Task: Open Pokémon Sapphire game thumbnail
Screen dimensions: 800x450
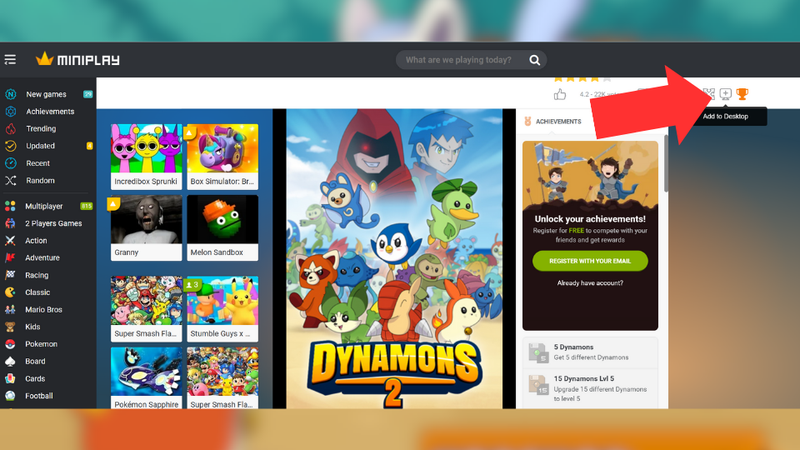Action: coord(146,378)
